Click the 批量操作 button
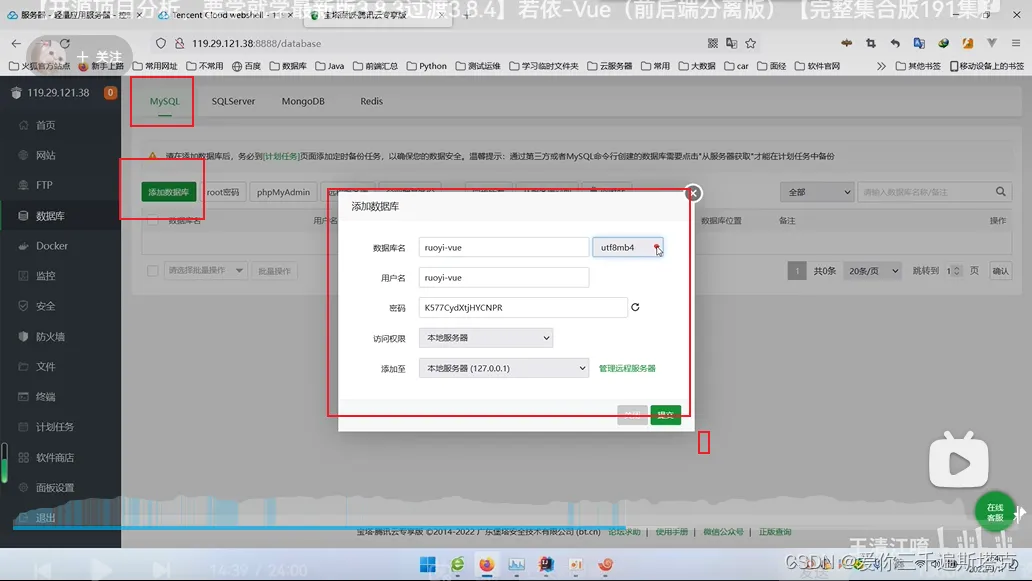 (x=274, y=271)
